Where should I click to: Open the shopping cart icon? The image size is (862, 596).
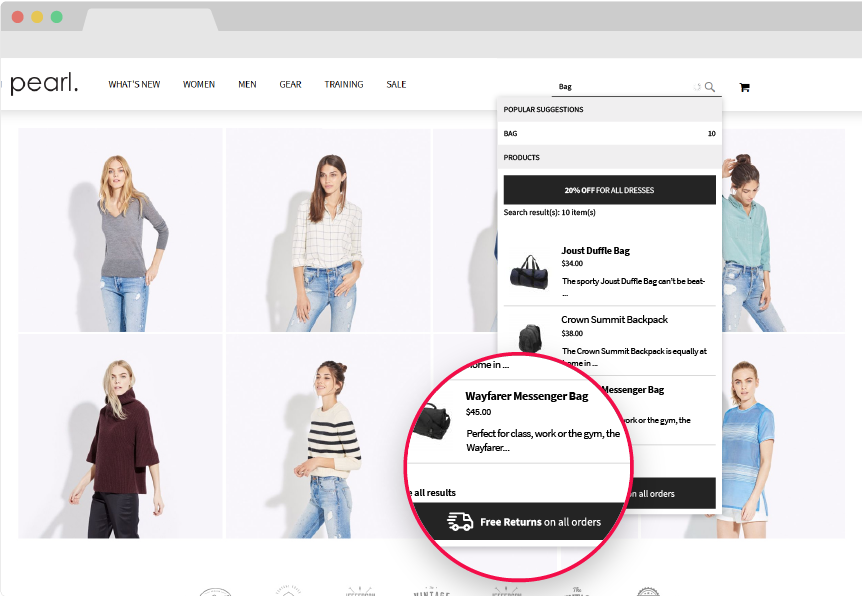click(x=744, y=87)
